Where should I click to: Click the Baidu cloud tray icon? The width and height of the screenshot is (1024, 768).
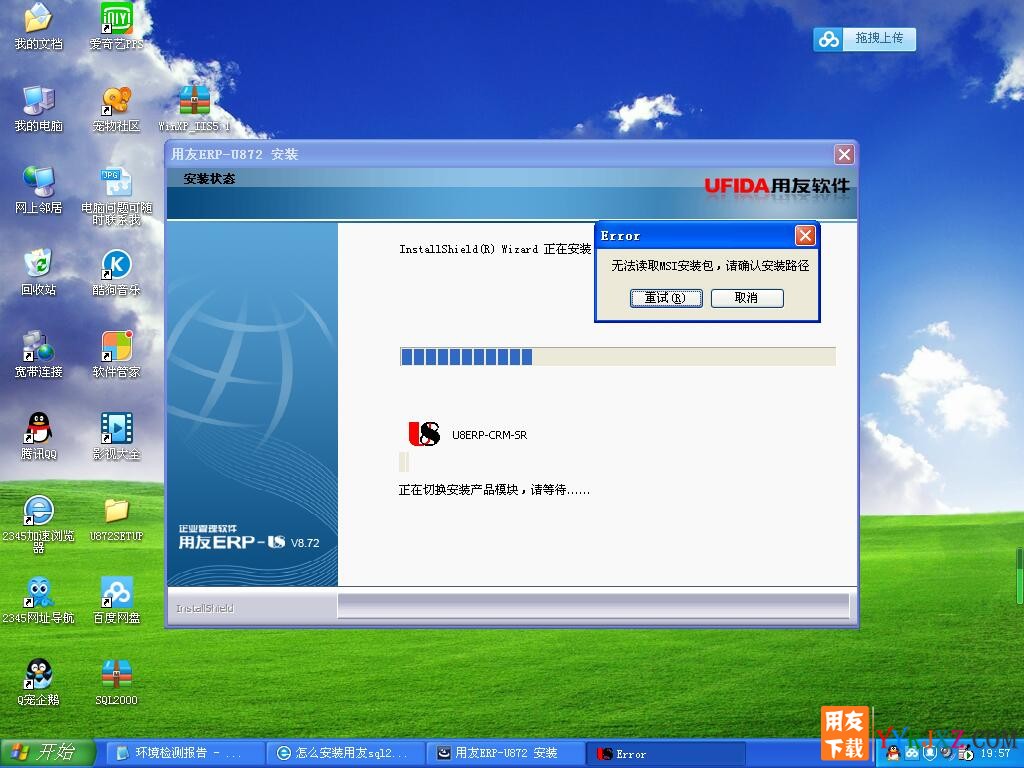point(911,753)
